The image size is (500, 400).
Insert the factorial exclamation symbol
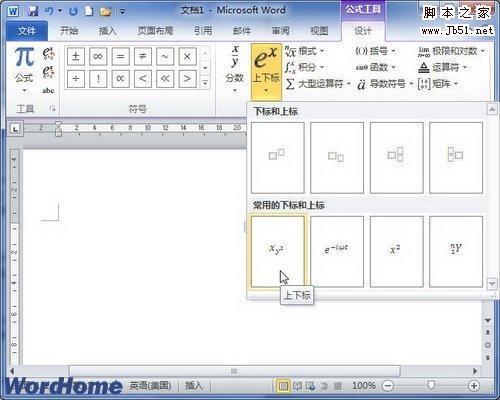[x=98, y=79]
